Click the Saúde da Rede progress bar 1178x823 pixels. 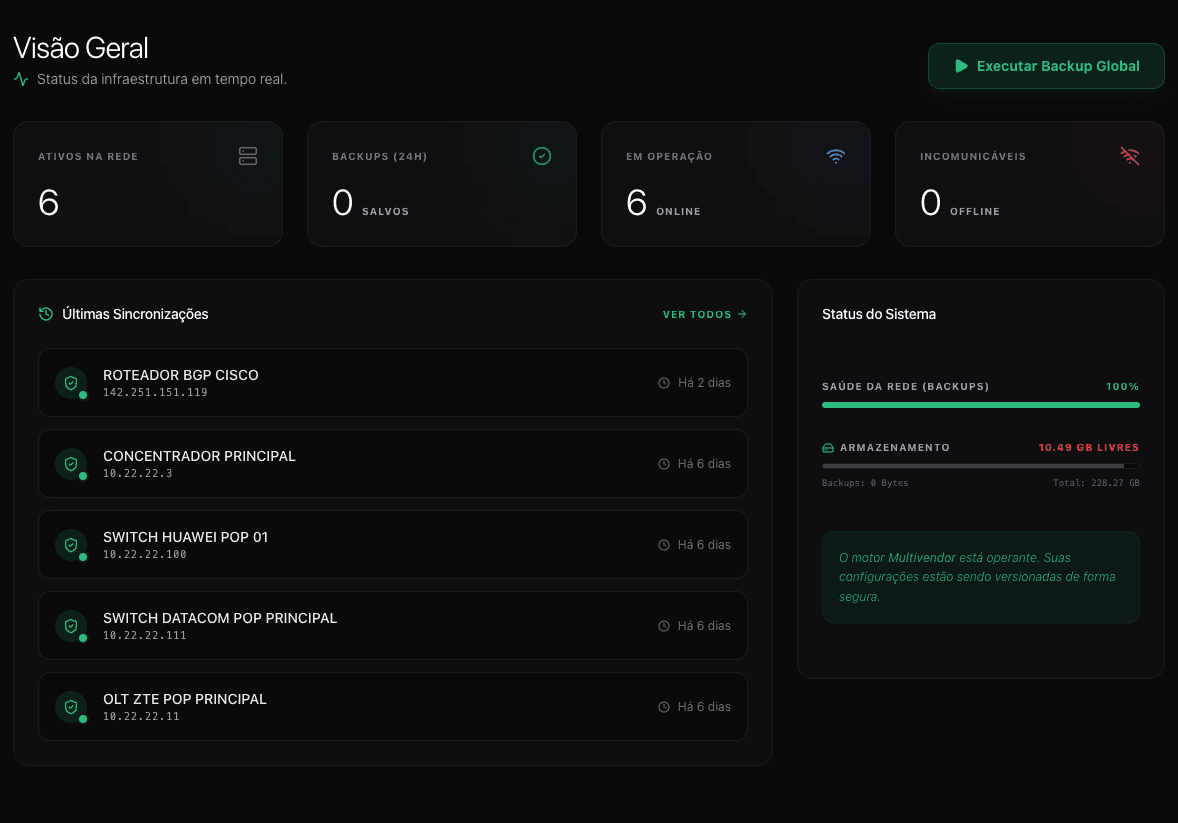(980, 404)
